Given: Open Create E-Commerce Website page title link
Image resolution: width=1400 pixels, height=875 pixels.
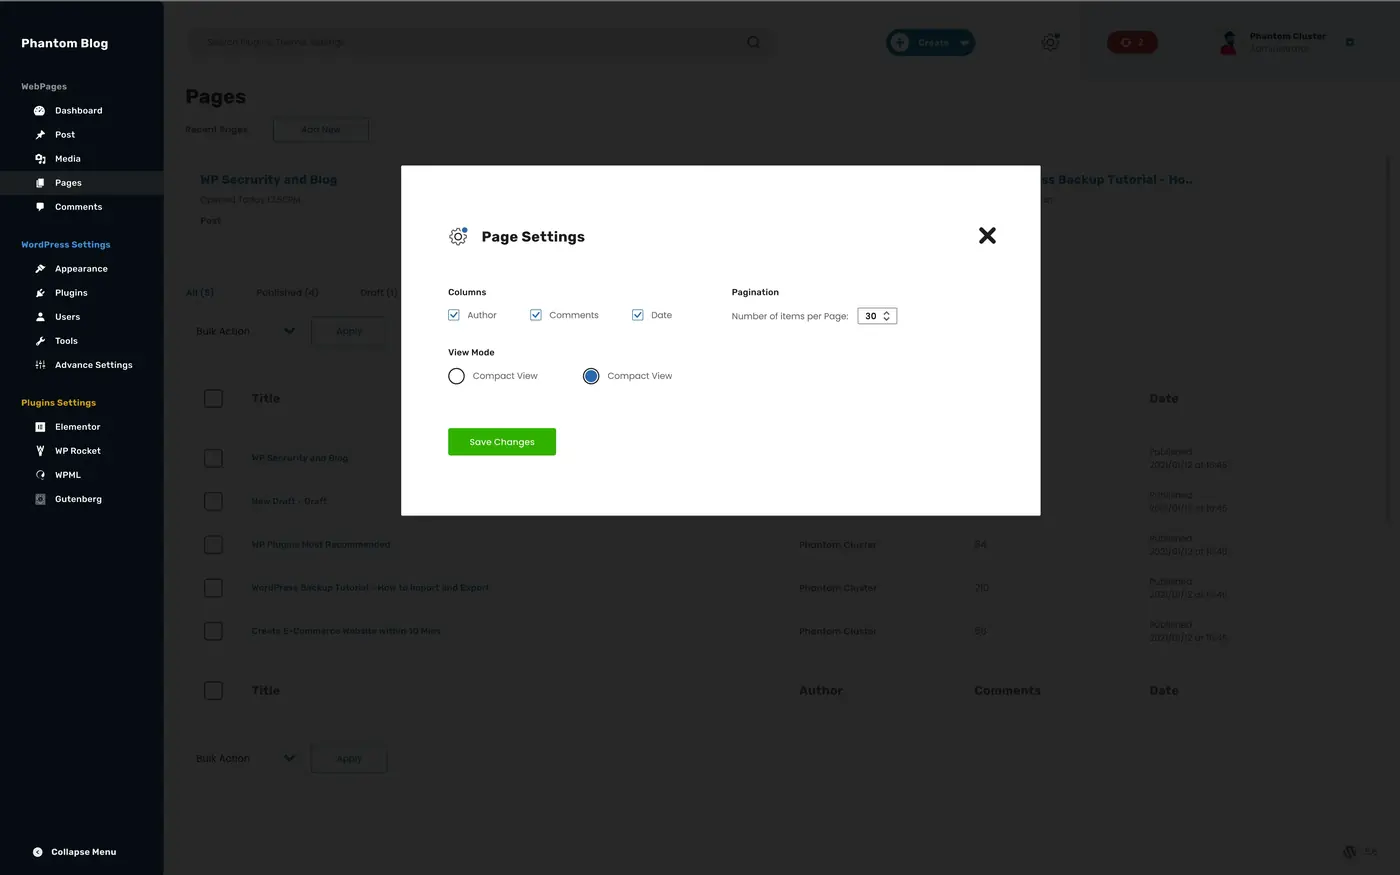Looking at the screenshot, I should click(x=346, y=631).
